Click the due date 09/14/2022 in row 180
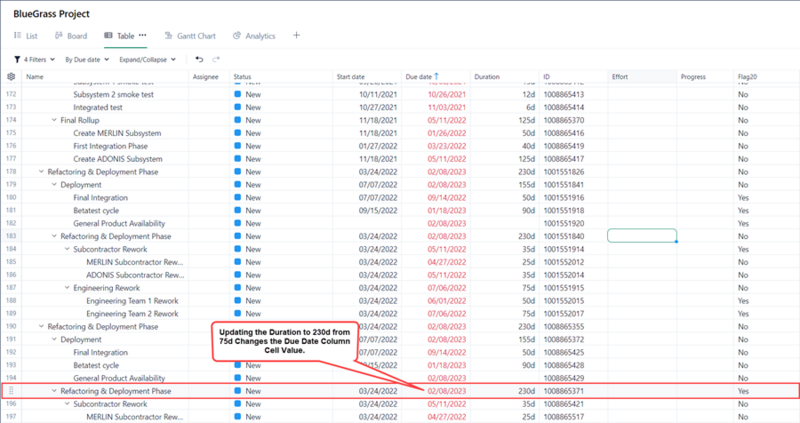 pyautogui.click(x=446, y=197)
